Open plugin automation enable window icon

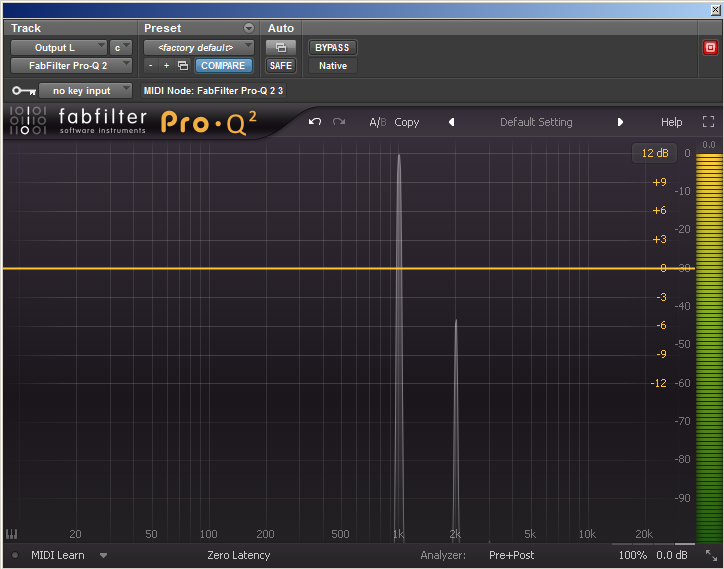281,48
